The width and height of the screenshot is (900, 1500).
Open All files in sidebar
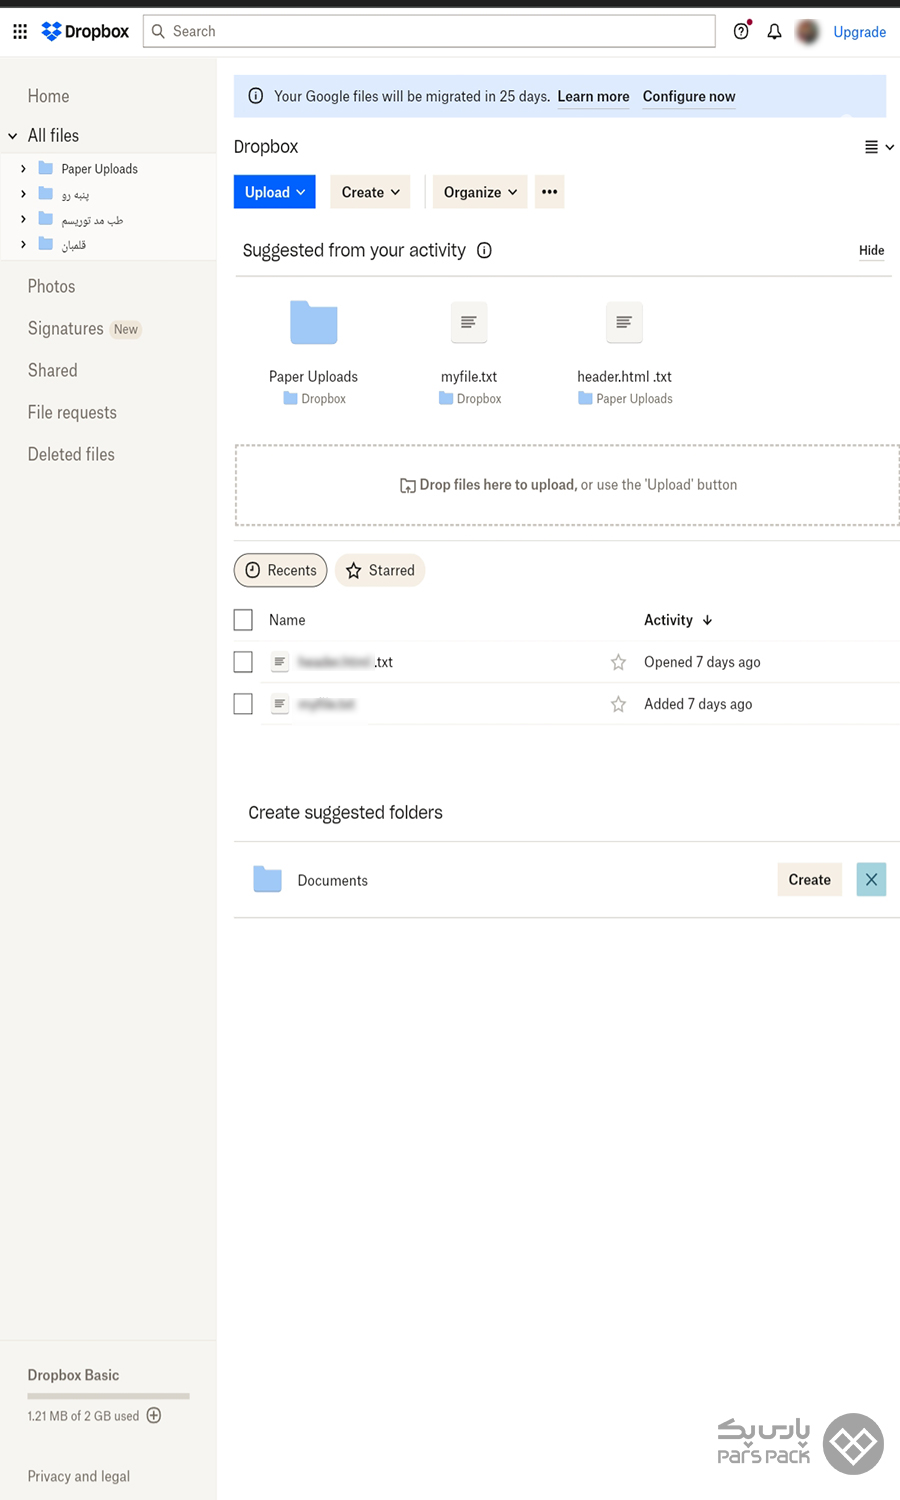pyautogui.click(x=54, y=136)
